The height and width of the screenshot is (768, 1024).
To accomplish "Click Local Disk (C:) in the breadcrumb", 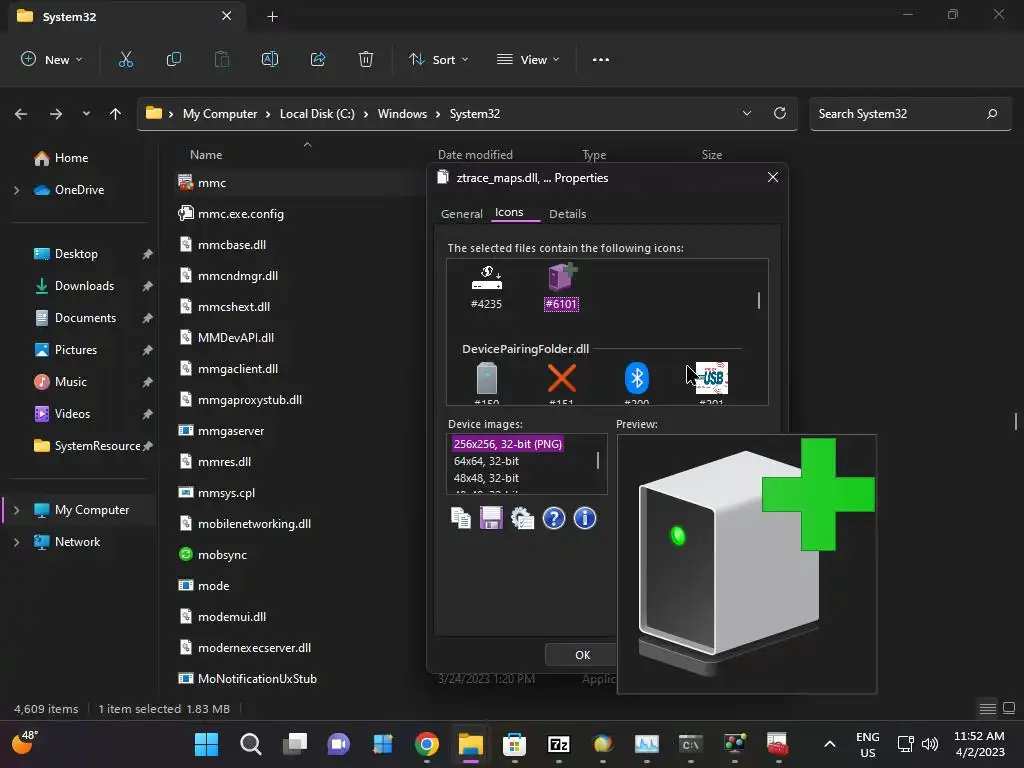I will pyautogui.click(x=317, y=114).
